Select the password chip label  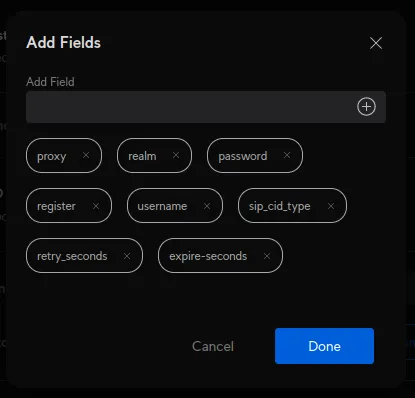(x=243, y=156)
